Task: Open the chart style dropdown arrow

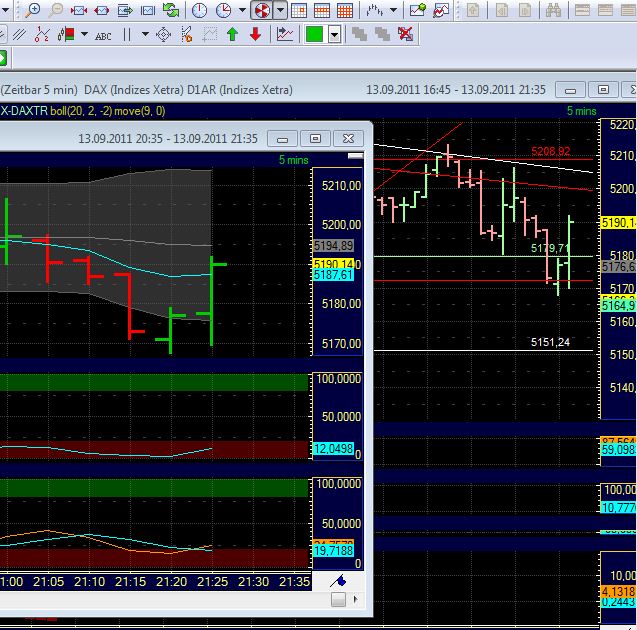Action: tap(393, 10)
